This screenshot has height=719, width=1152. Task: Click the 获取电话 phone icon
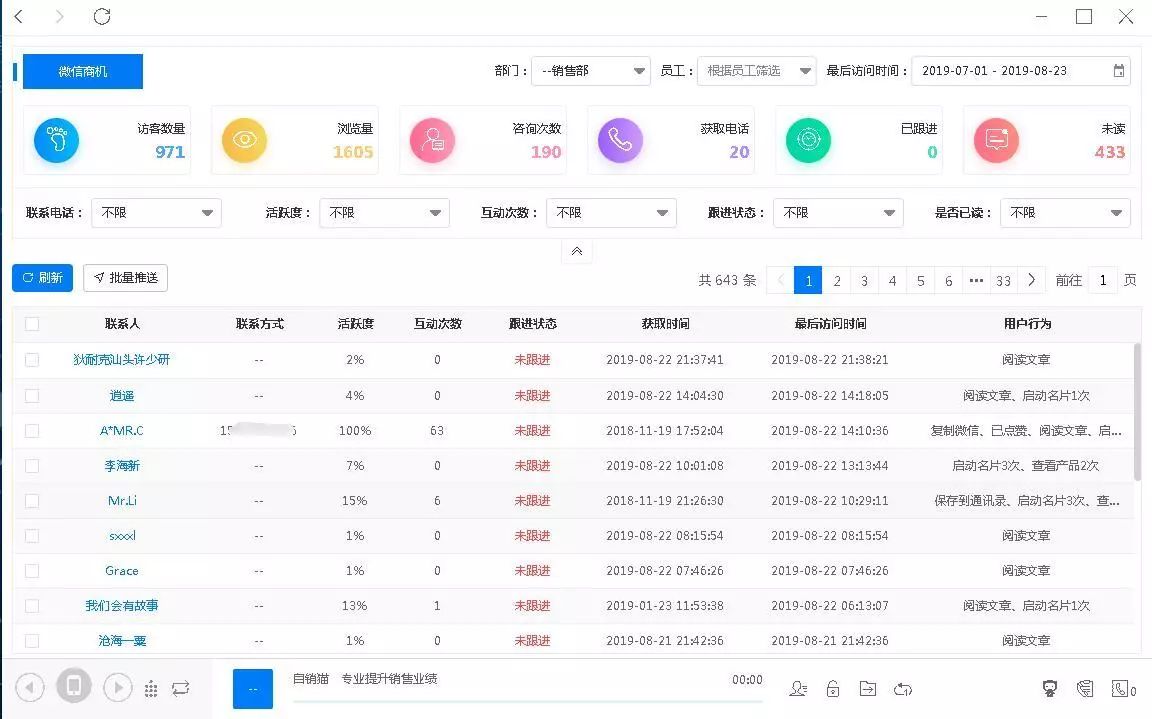(620, 140)
